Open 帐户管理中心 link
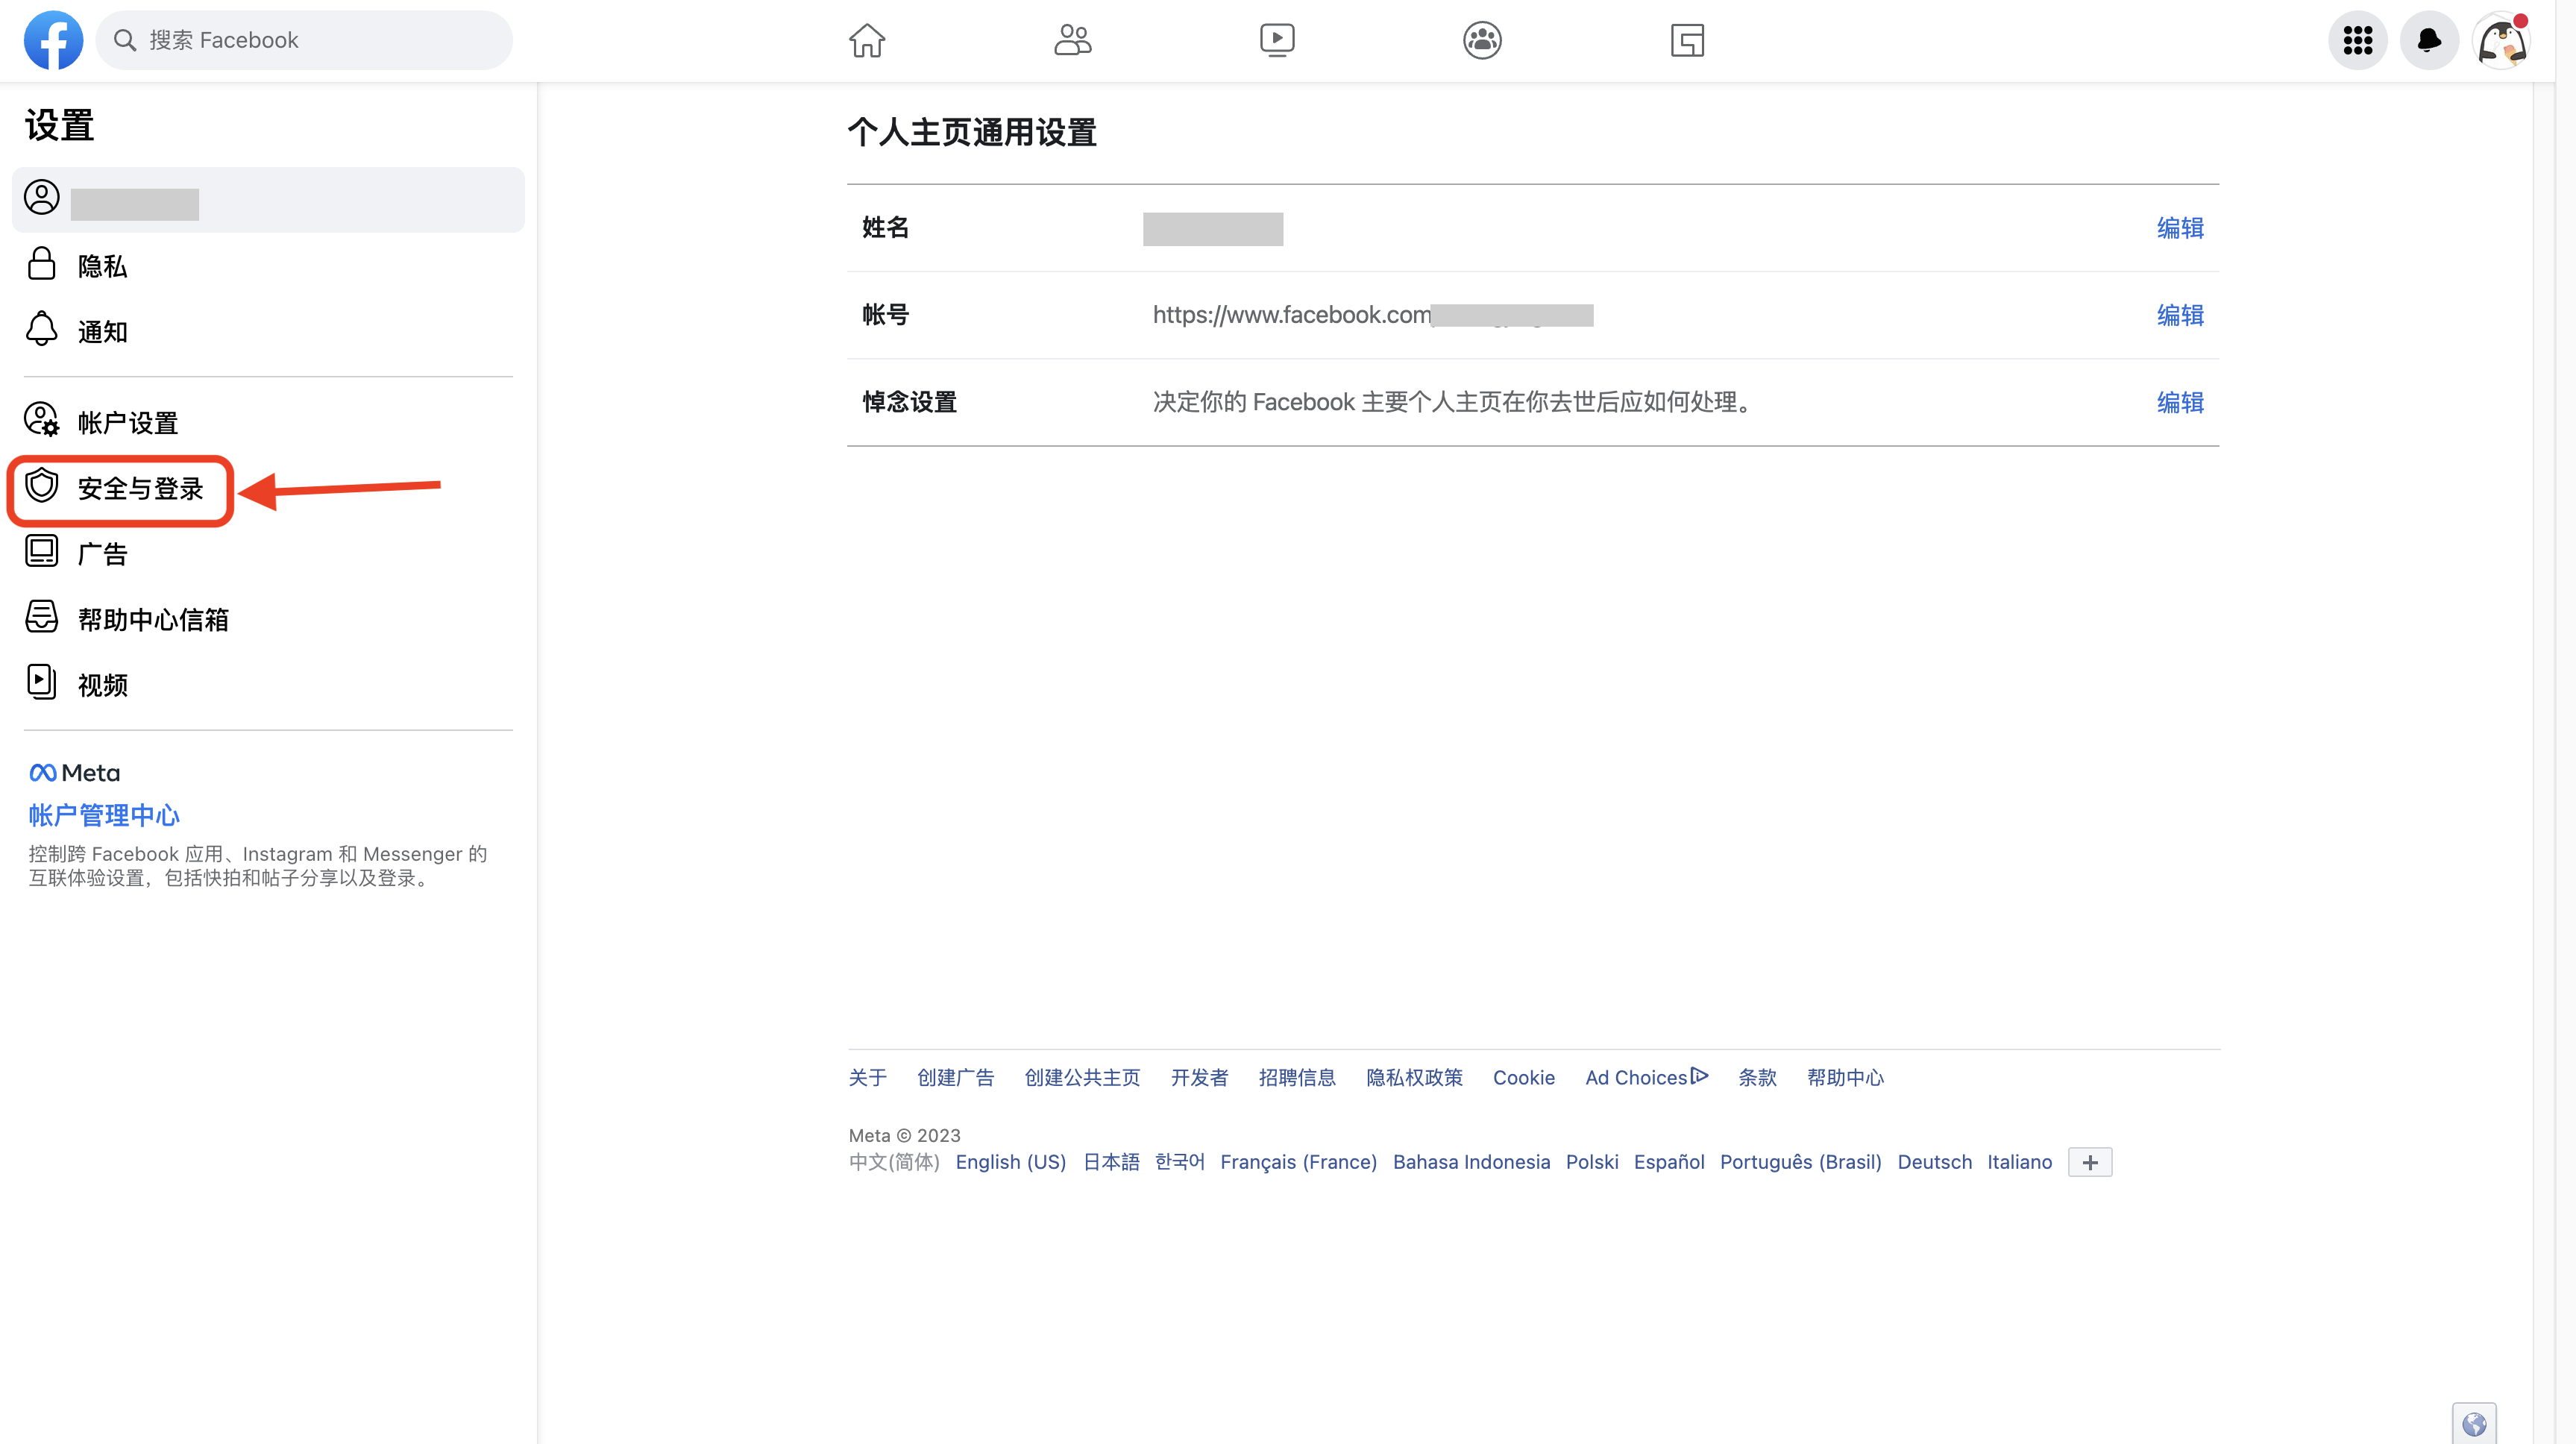The image size is (2576, 1444). [x=104, y=815]
